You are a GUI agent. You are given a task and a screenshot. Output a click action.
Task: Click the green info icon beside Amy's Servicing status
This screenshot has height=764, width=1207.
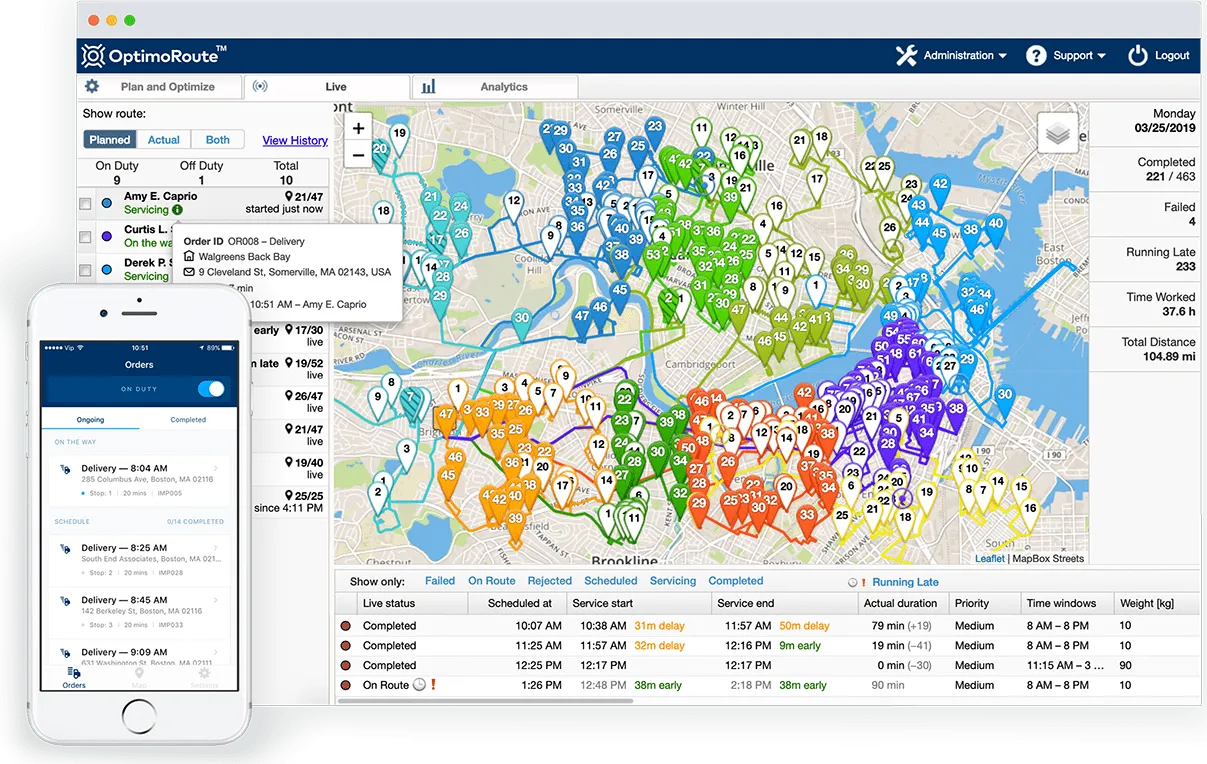[178, 210]
